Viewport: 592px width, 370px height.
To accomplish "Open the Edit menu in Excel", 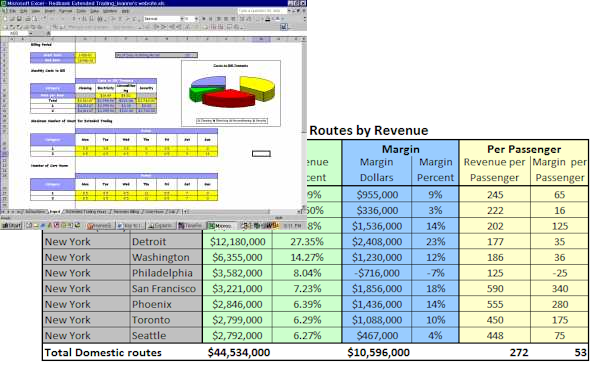I will pyautogui.click(x=23, y=11).
